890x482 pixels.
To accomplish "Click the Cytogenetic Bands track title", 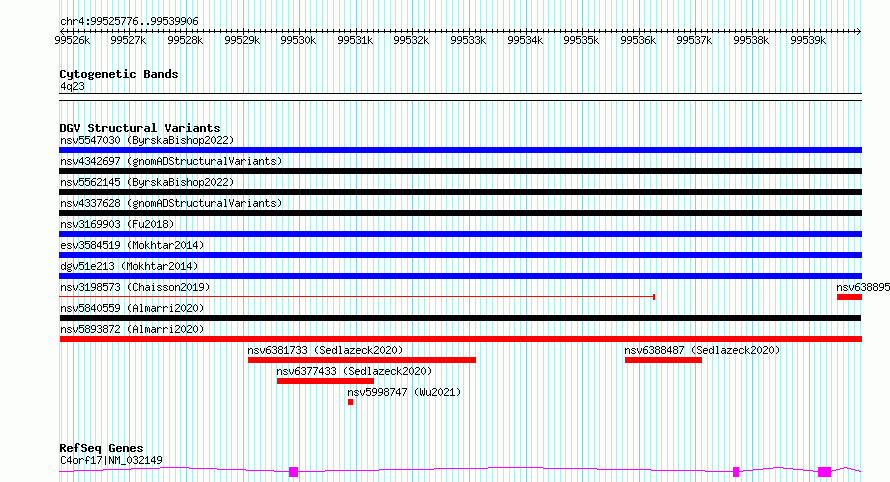I will pyautogui.click(x=119, y=74).
